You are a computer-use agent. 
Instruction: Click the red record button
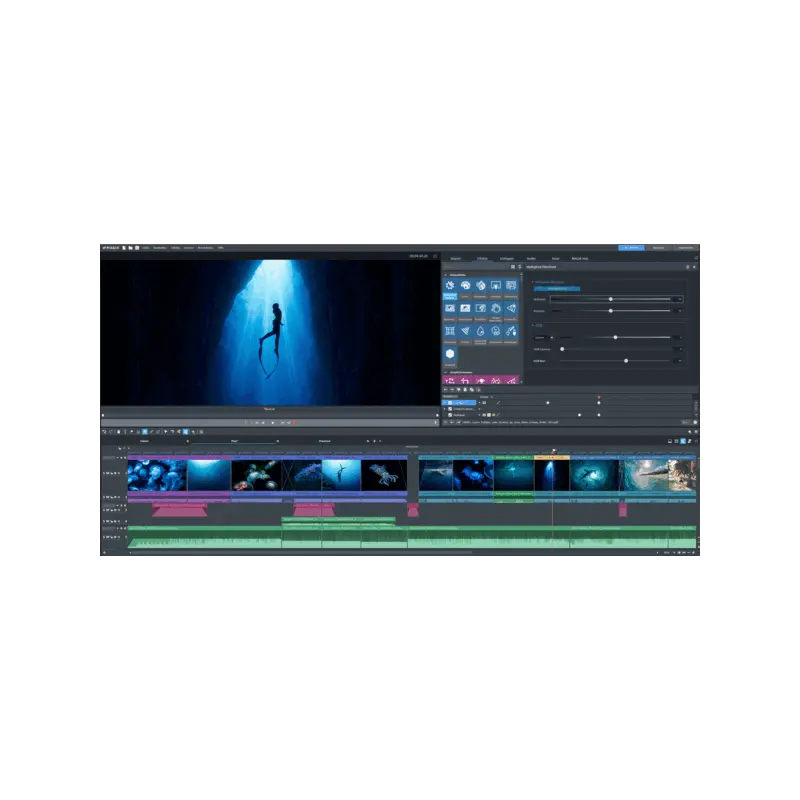click(294, 422)
